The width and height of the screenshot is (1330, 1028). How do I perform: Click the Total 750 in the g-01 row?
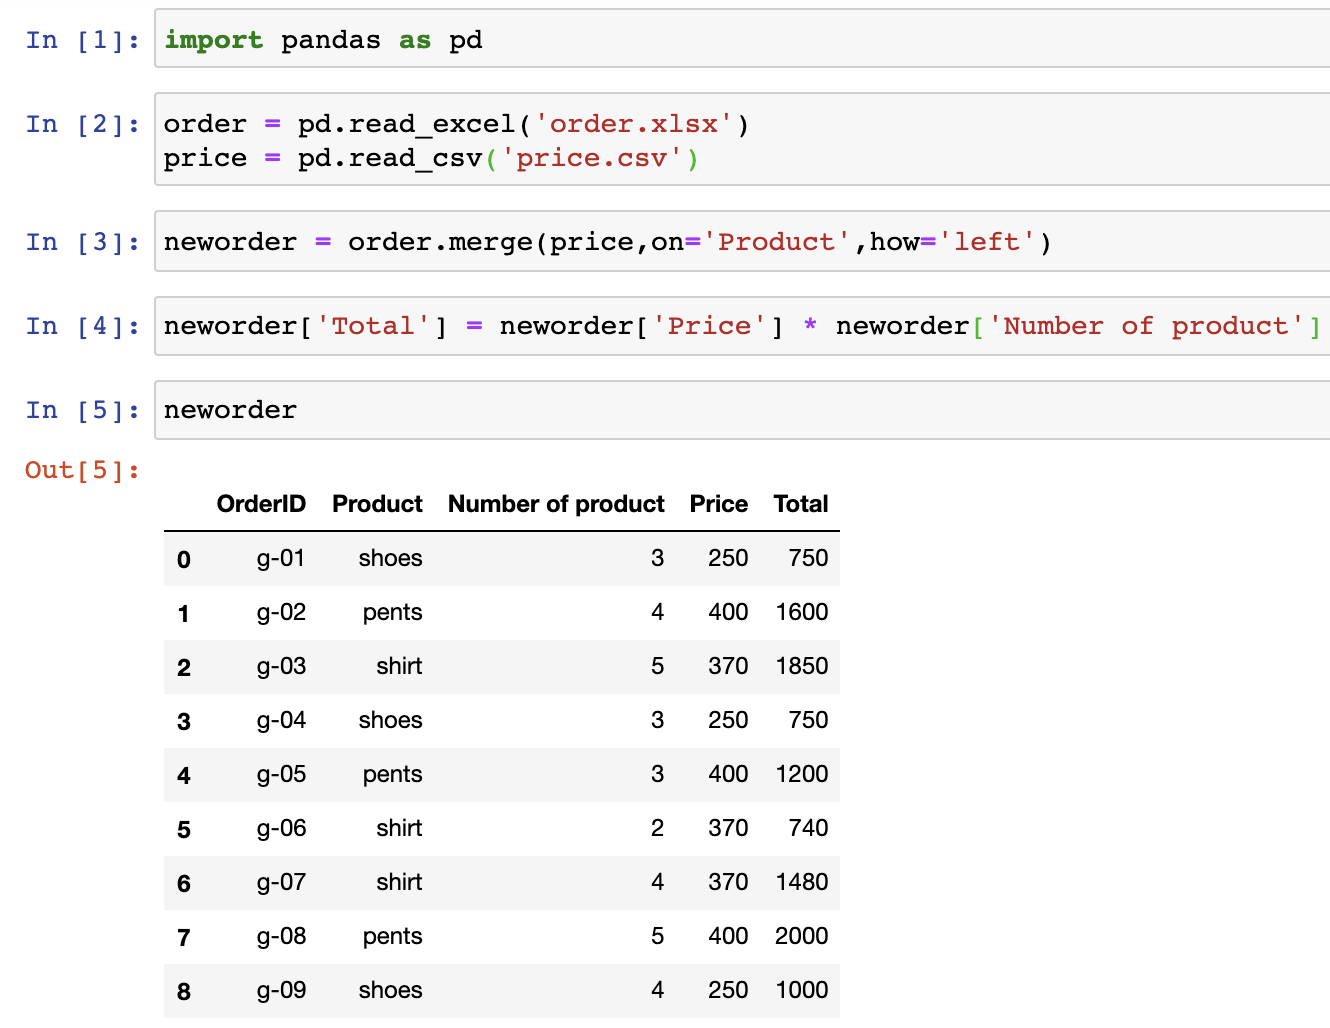[x=808, y=558]
